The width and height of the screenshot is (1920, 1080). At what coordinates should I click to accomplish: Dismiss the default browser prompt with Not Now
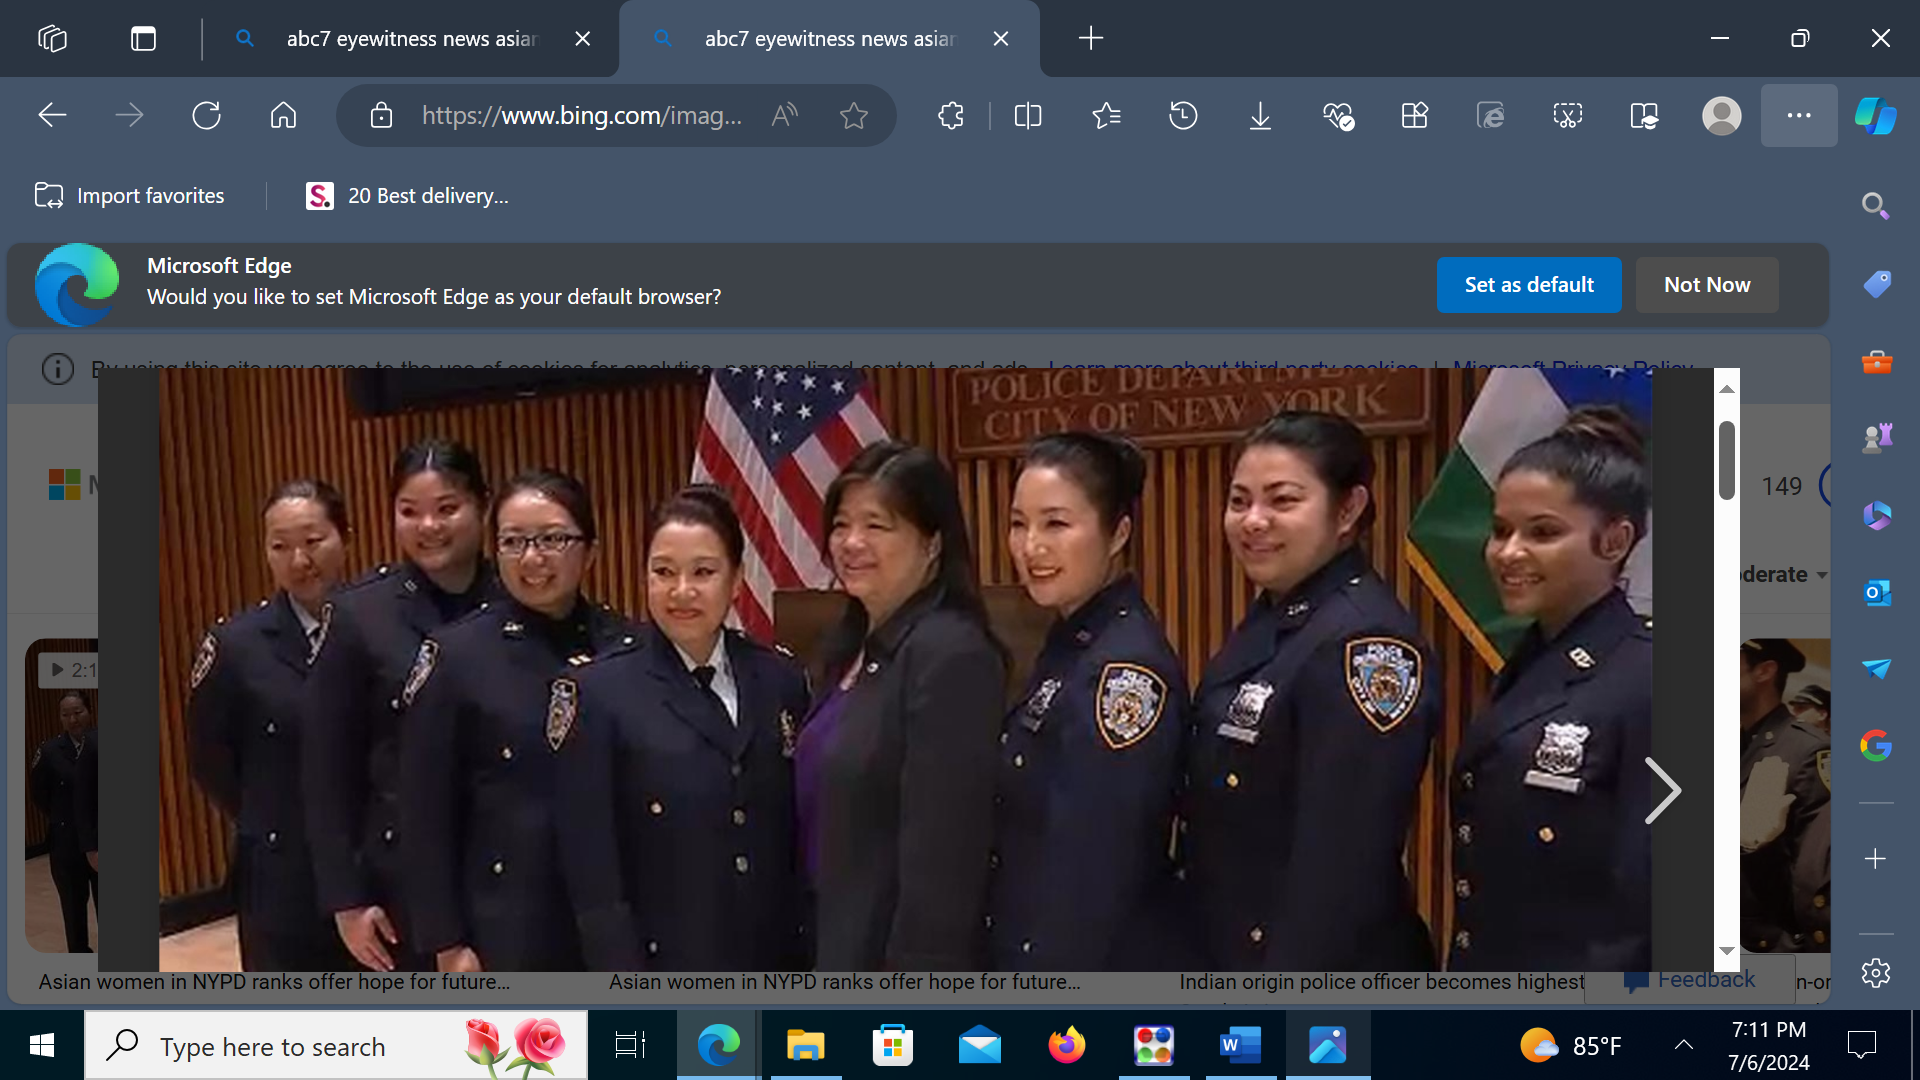pos(1707,285)
